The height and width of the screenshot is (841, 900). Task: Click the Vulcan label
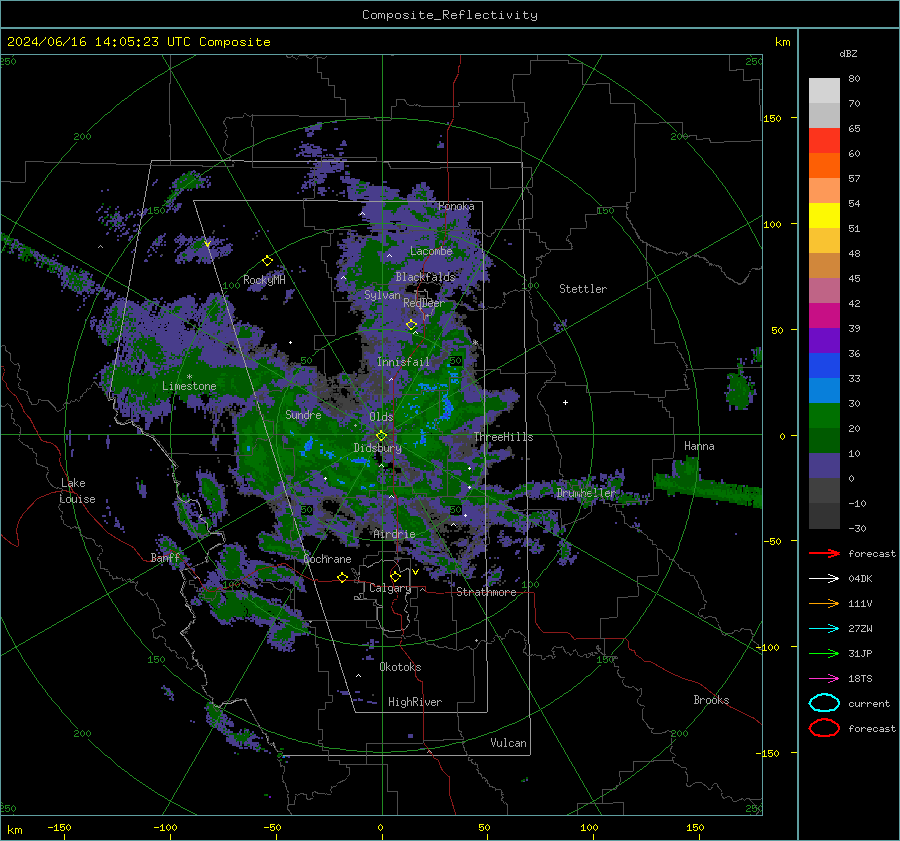coord(508,743)
